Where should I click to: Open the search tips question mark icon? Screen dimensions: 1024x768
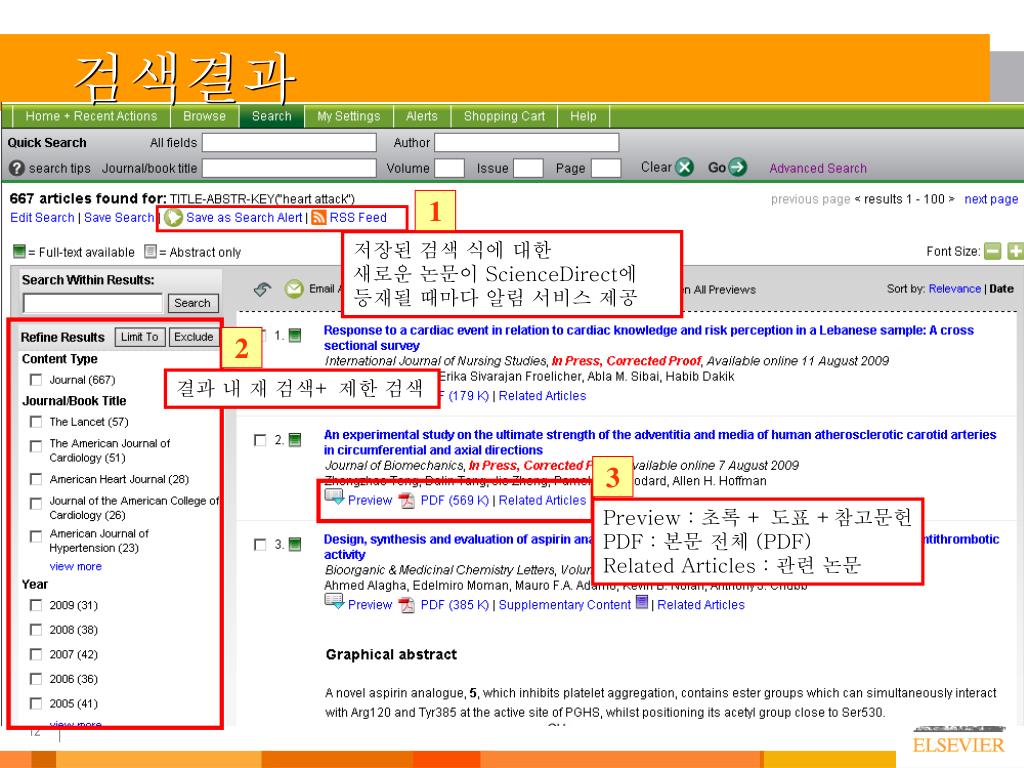pyautogui.click(x=17, y=168)
